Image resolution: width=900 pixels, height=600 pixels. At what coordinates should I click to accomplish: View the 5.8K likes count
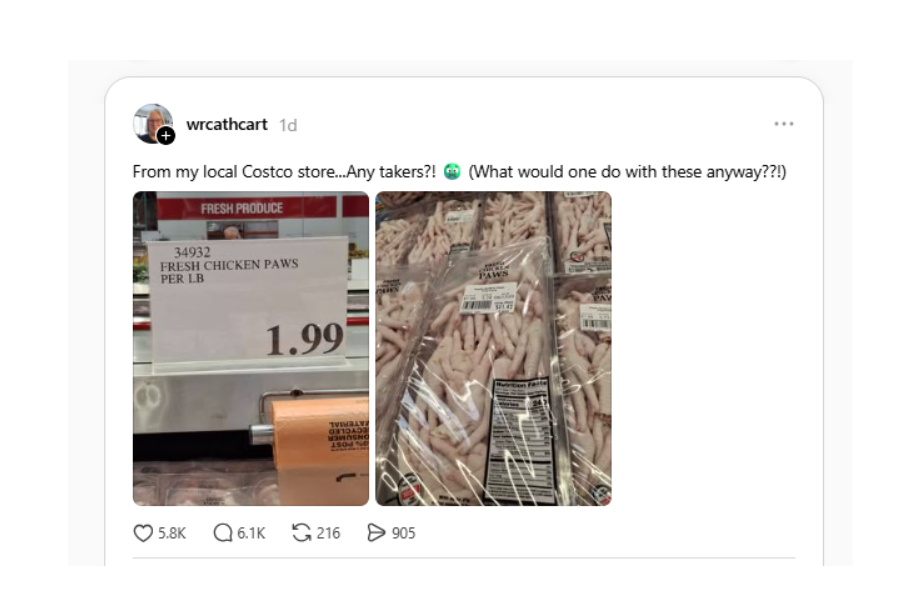point(172,533)
